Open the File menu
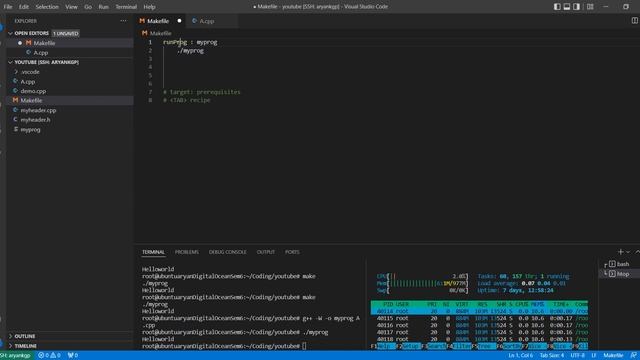Image resolution: width=640 pixels, height=360 pixels. [8, 7]
